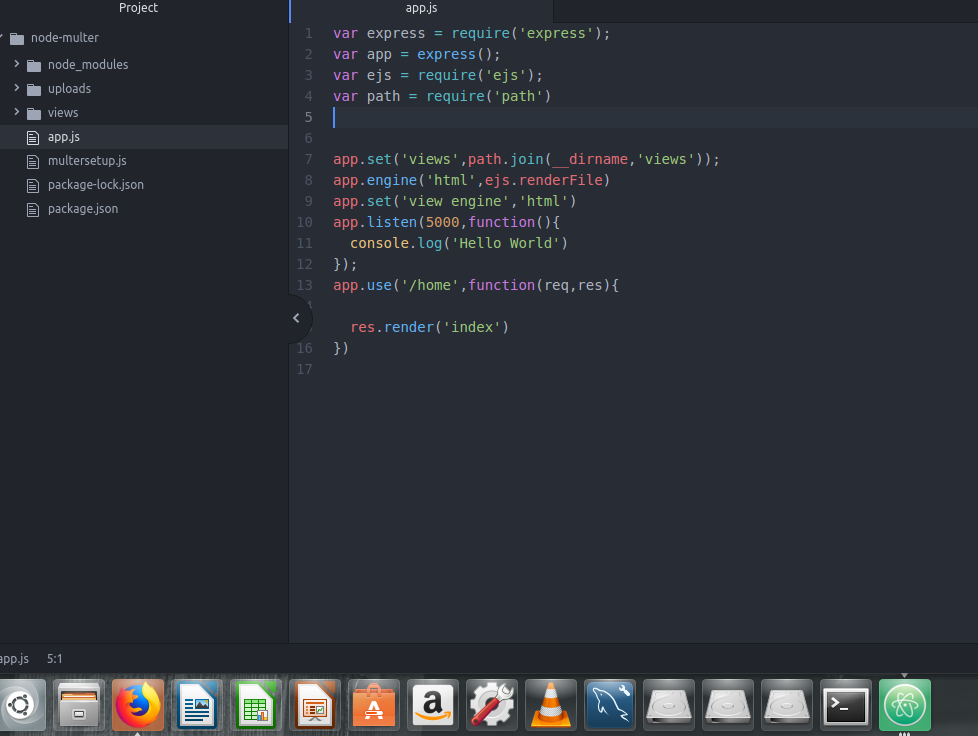
Task: Click the cursor position indicator 5:1
Action: click(x=54, y=658)
